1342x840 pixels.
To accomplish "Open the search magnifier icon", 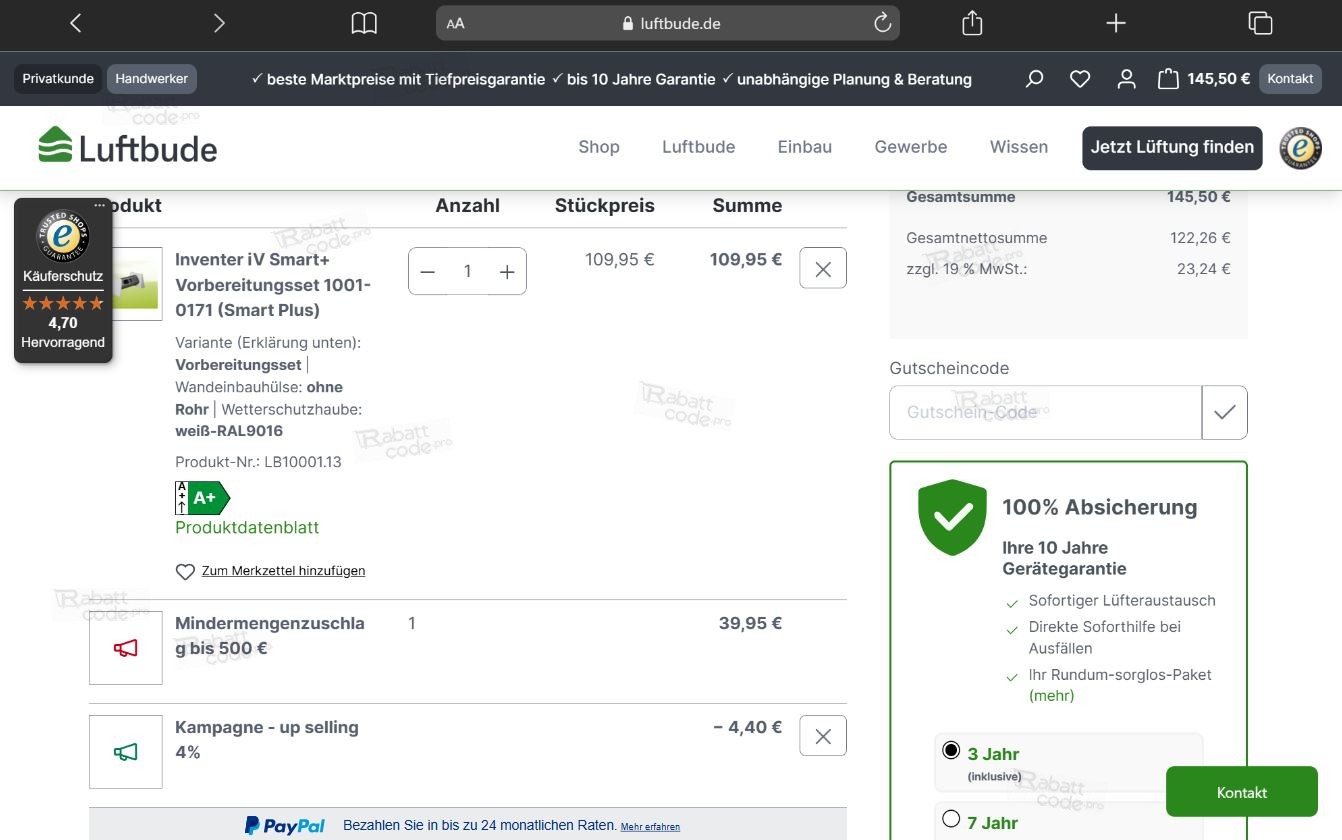I will tap(1035, 78).
